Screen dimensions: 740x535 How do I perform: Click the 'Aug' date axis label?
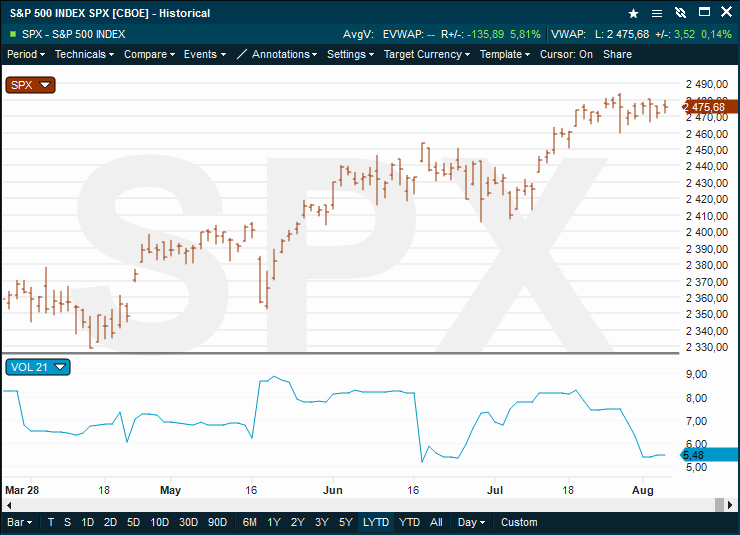pyautogui.click(x=642, y=490)
